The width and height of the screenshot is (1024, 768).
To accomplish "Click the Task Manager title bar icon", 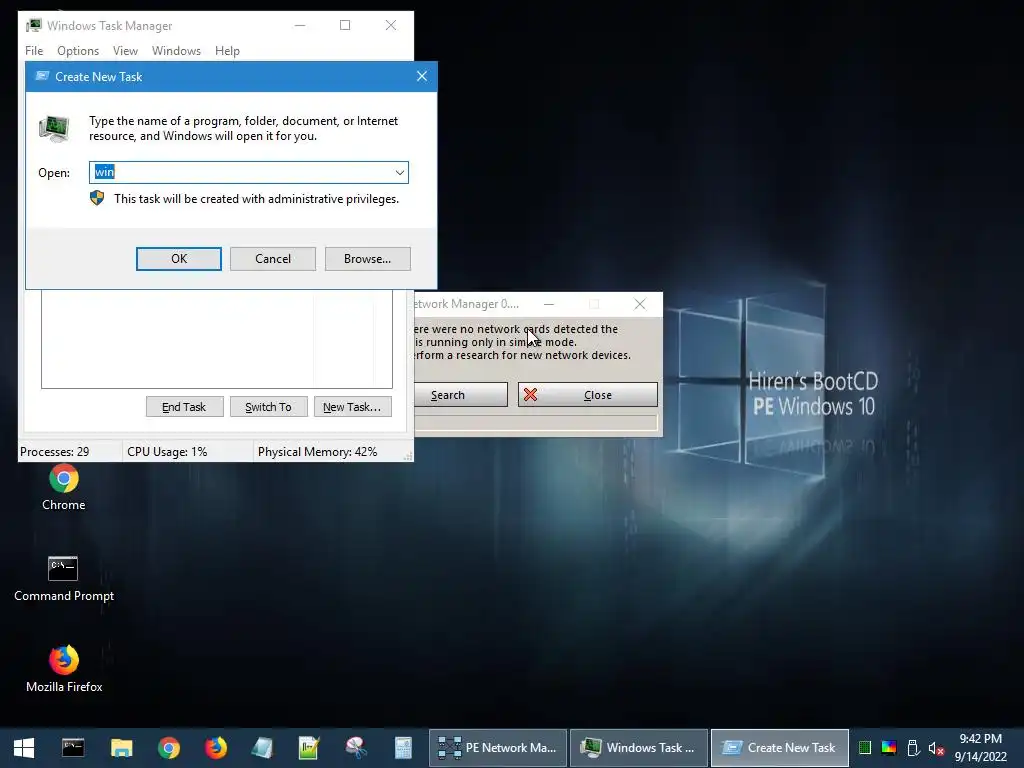I will coord(34,25).
